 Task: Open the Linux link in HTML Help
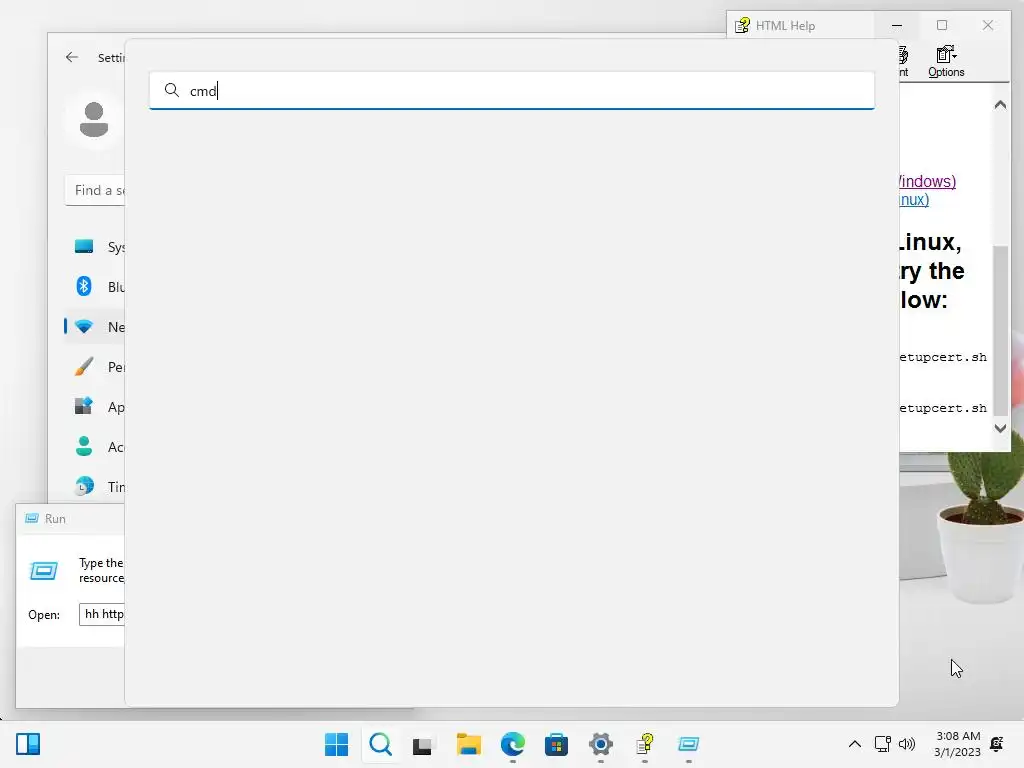tap(914, 200)
